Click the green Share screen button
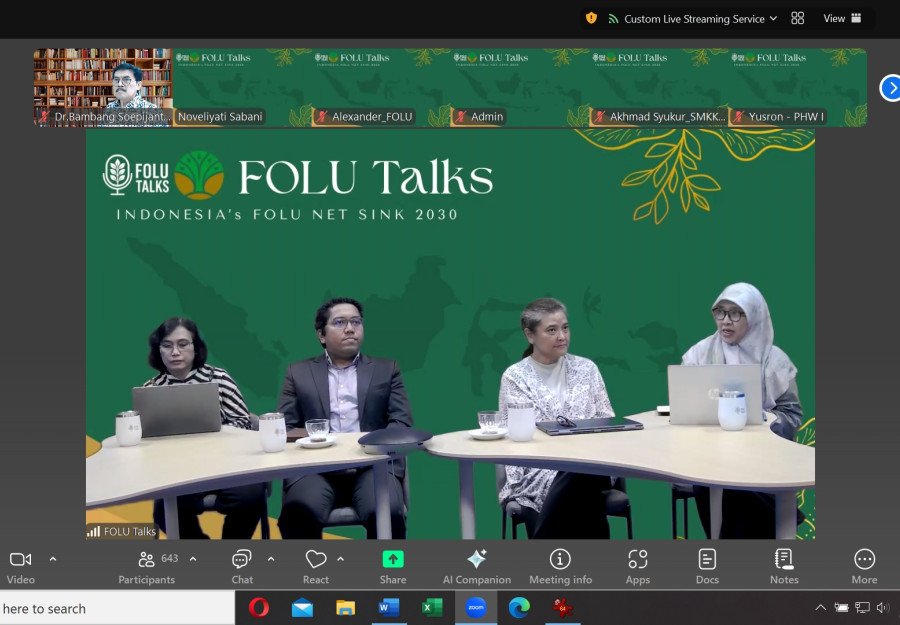900x625 pixels. (x=393, y=559)
